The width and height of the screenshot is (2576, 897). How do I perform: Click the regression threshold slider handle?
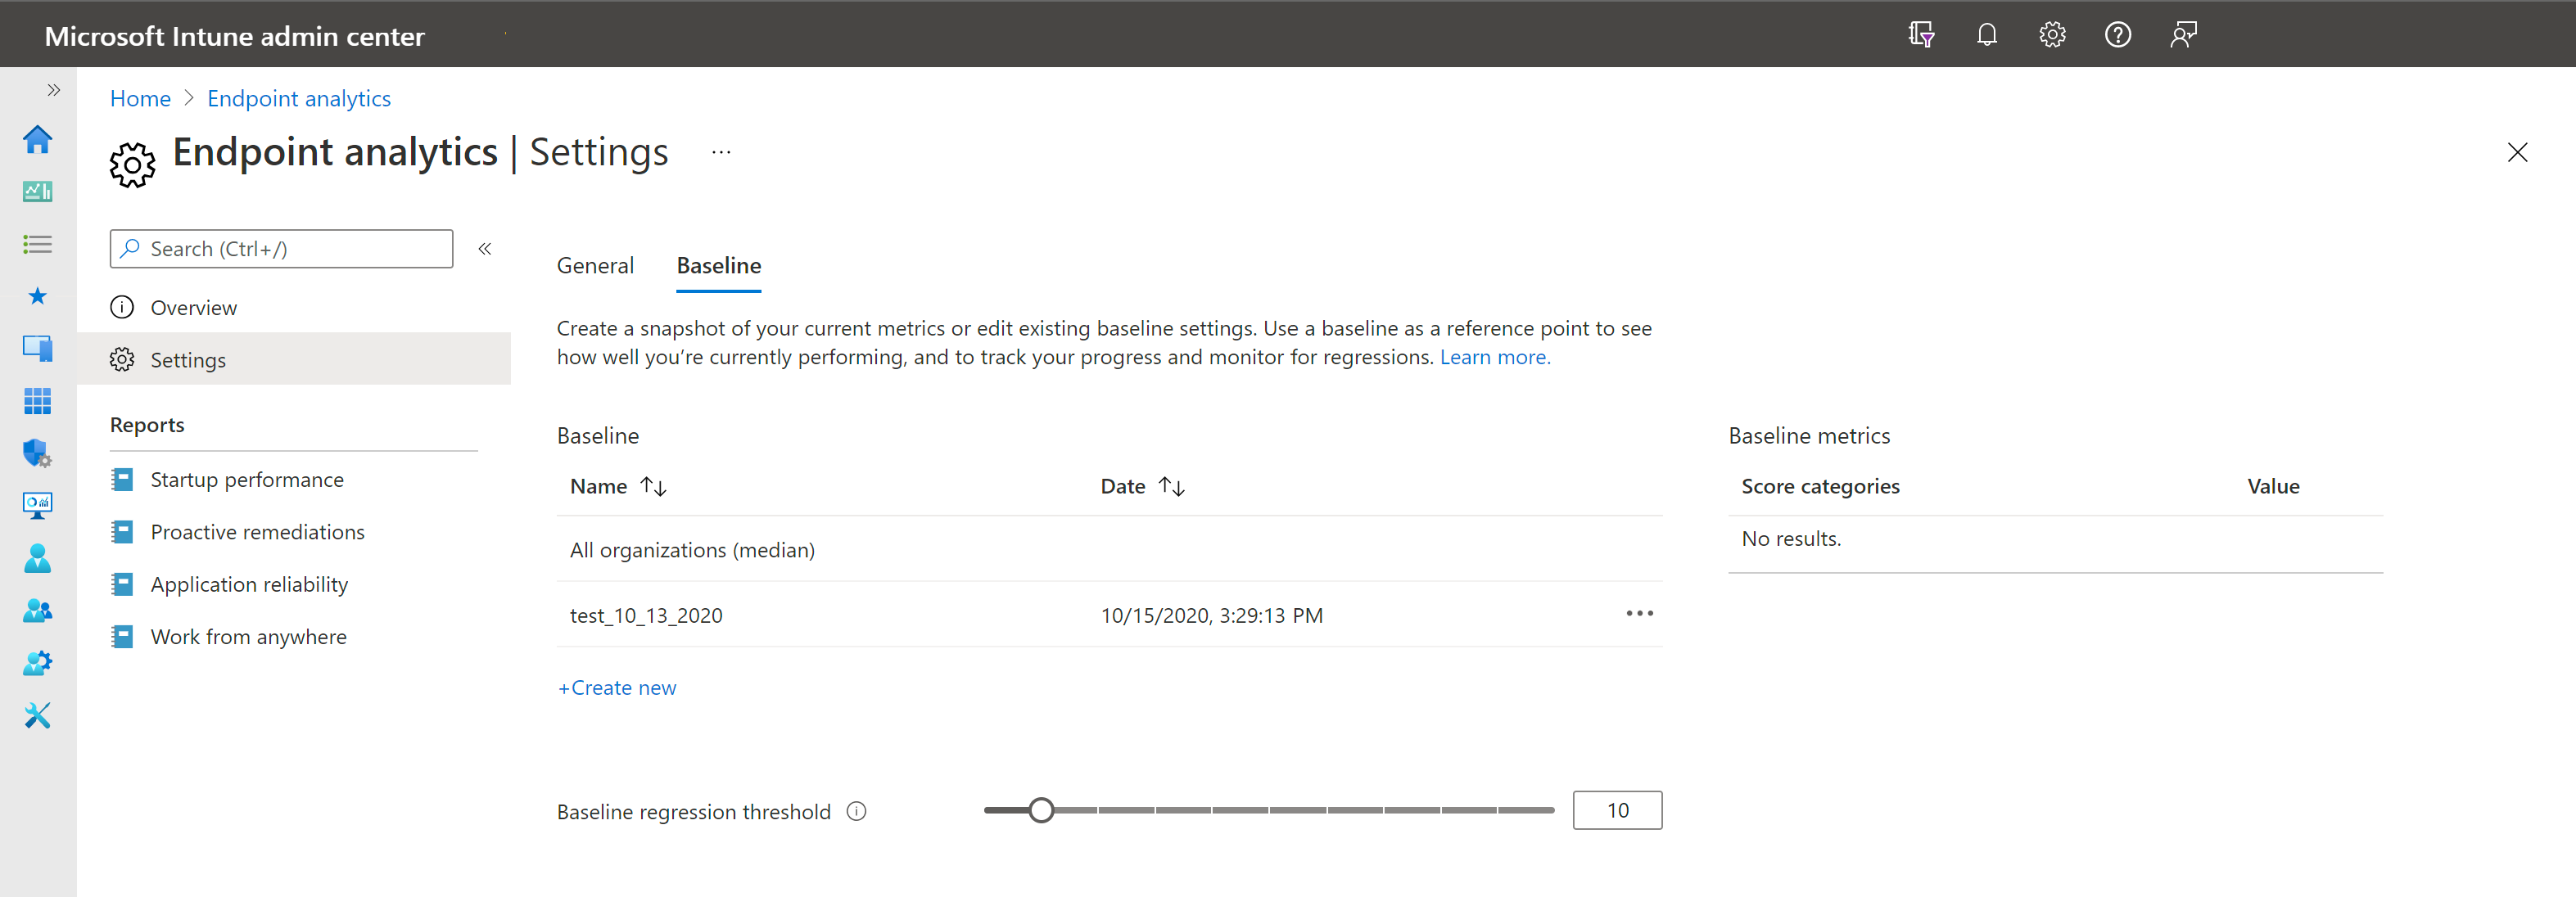(1041, 810)
